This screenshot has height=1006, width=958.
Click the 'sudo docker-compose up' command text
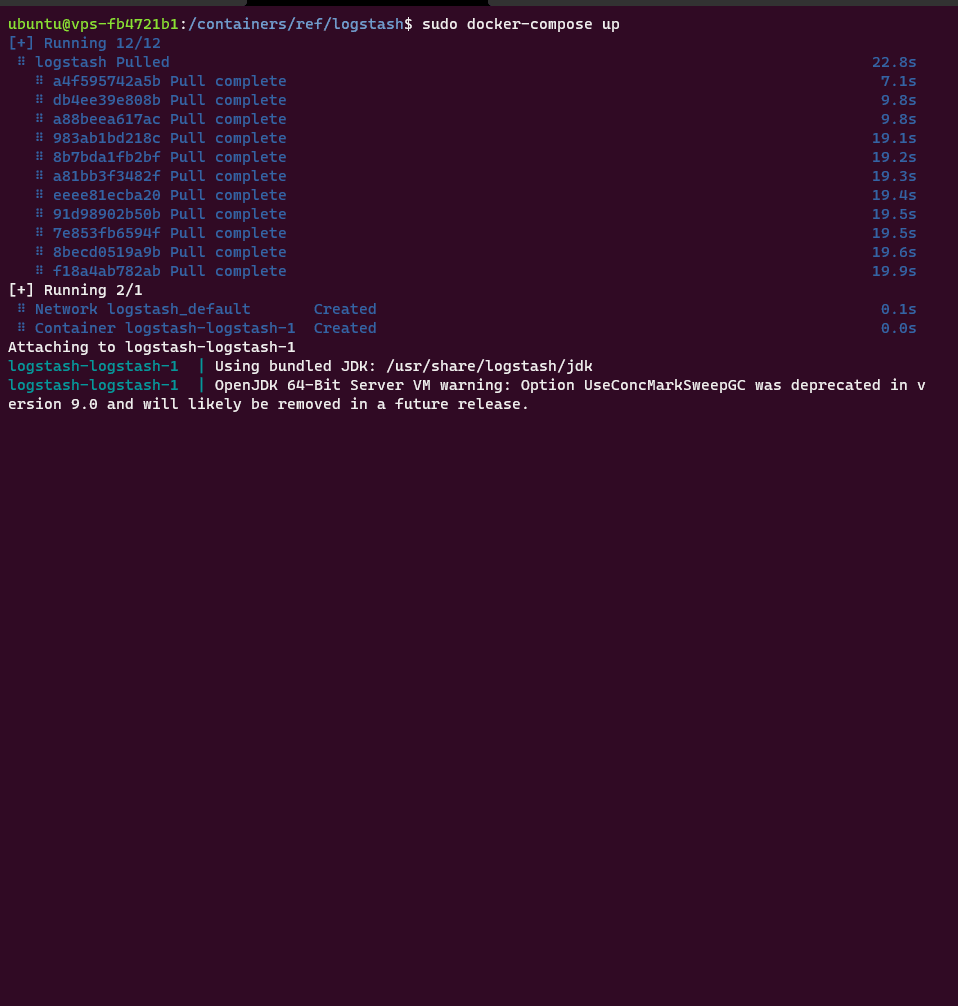coord(520,24)
